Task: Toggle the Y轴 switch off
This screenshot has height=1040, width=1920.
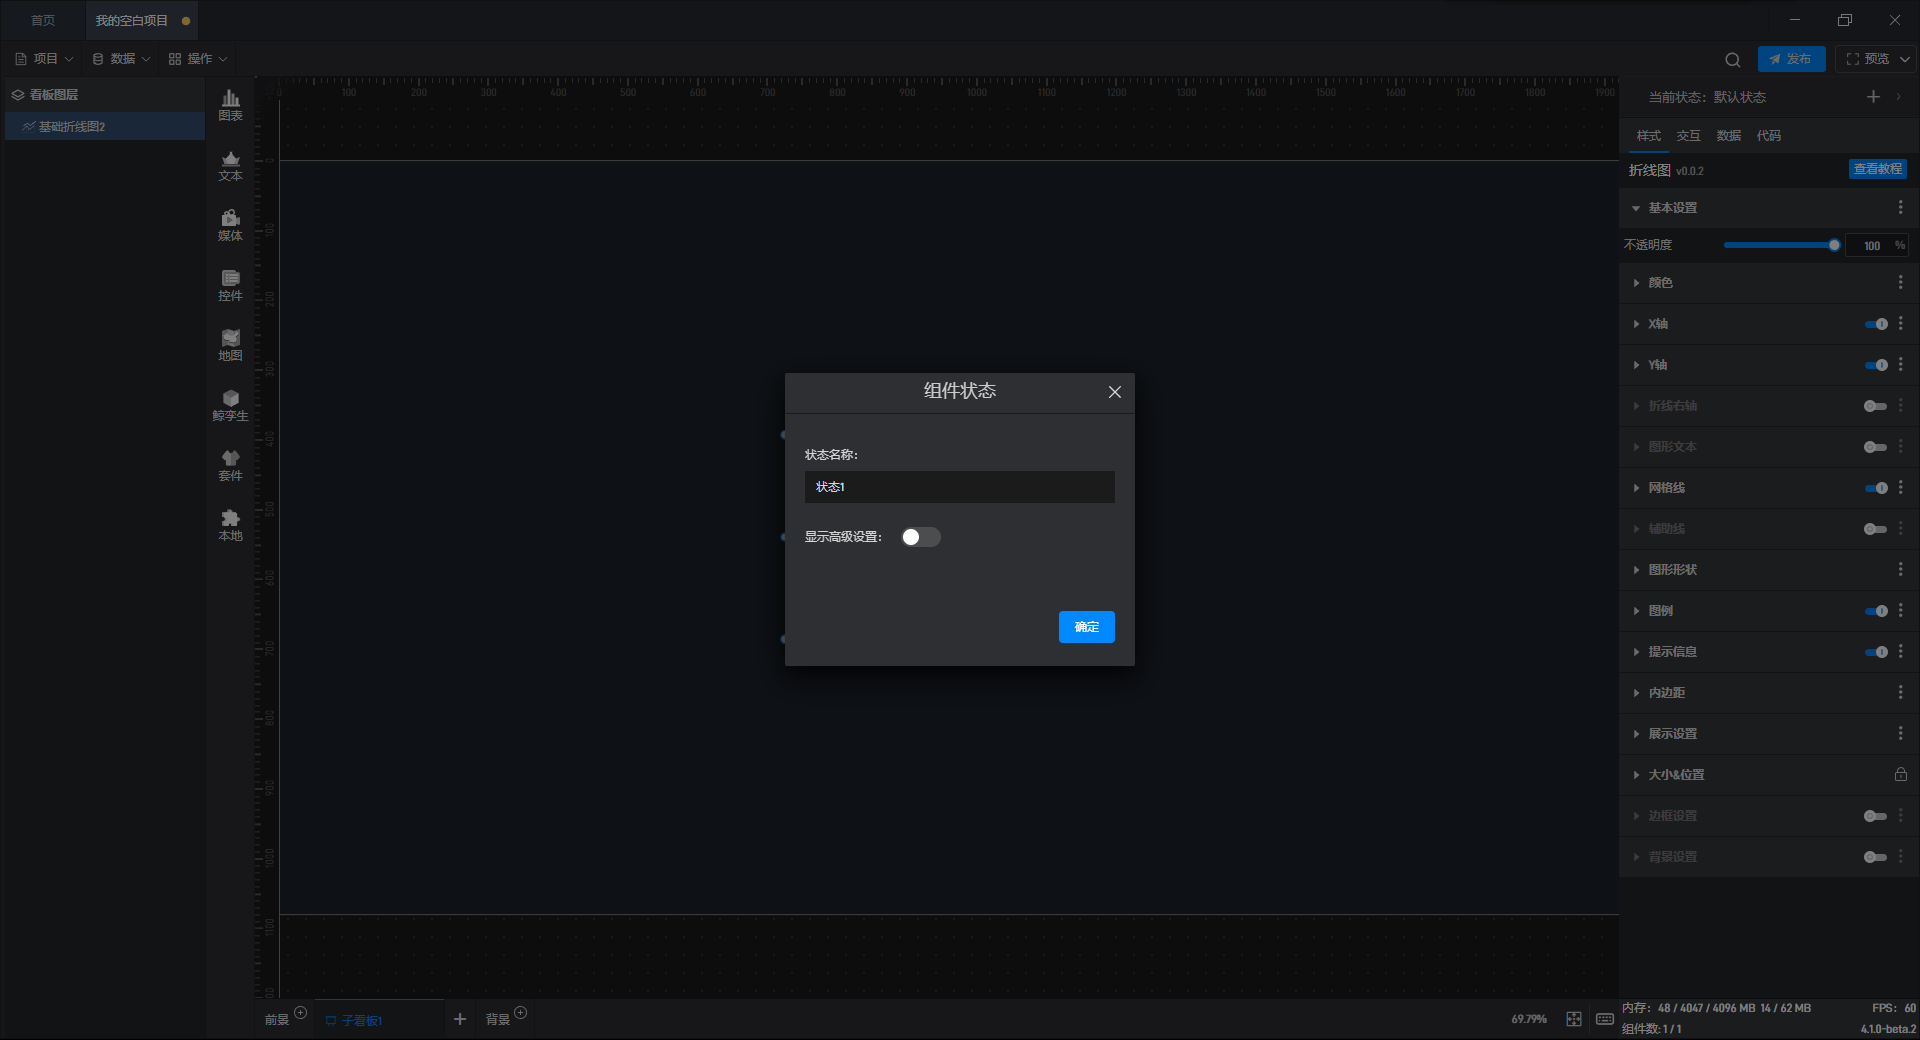Action: [x=1876, y=365]
